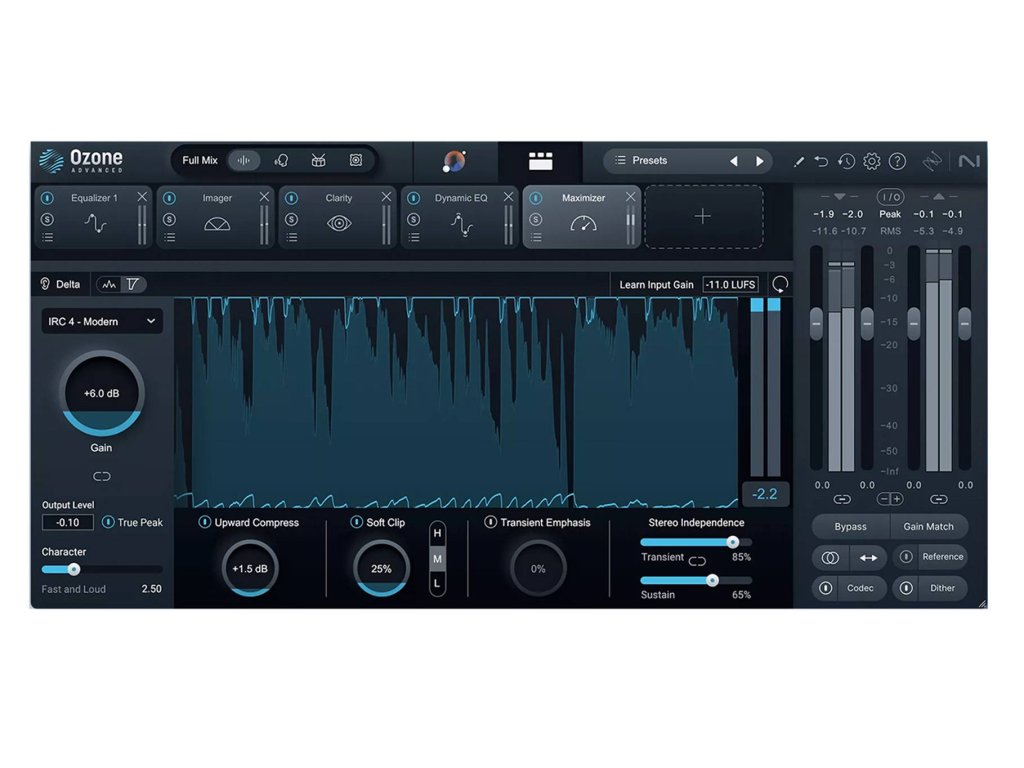Toggle Dynamic EQ module power

pyautogui.click(x=413, y=197)
